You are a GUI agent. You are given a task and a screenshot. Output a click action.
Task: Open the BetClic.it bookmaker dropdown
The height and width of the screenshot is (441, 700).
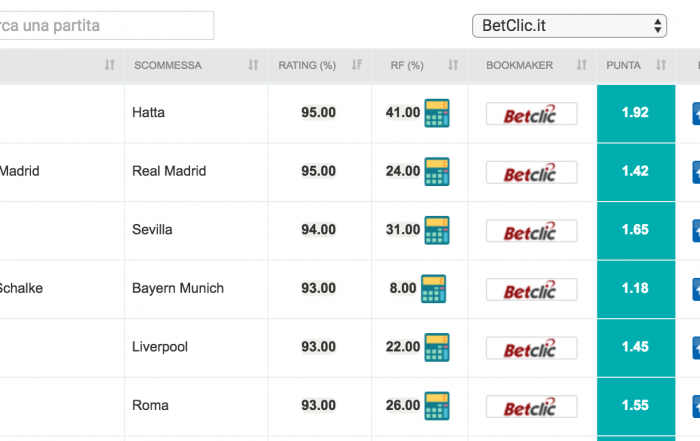(569, 26)
